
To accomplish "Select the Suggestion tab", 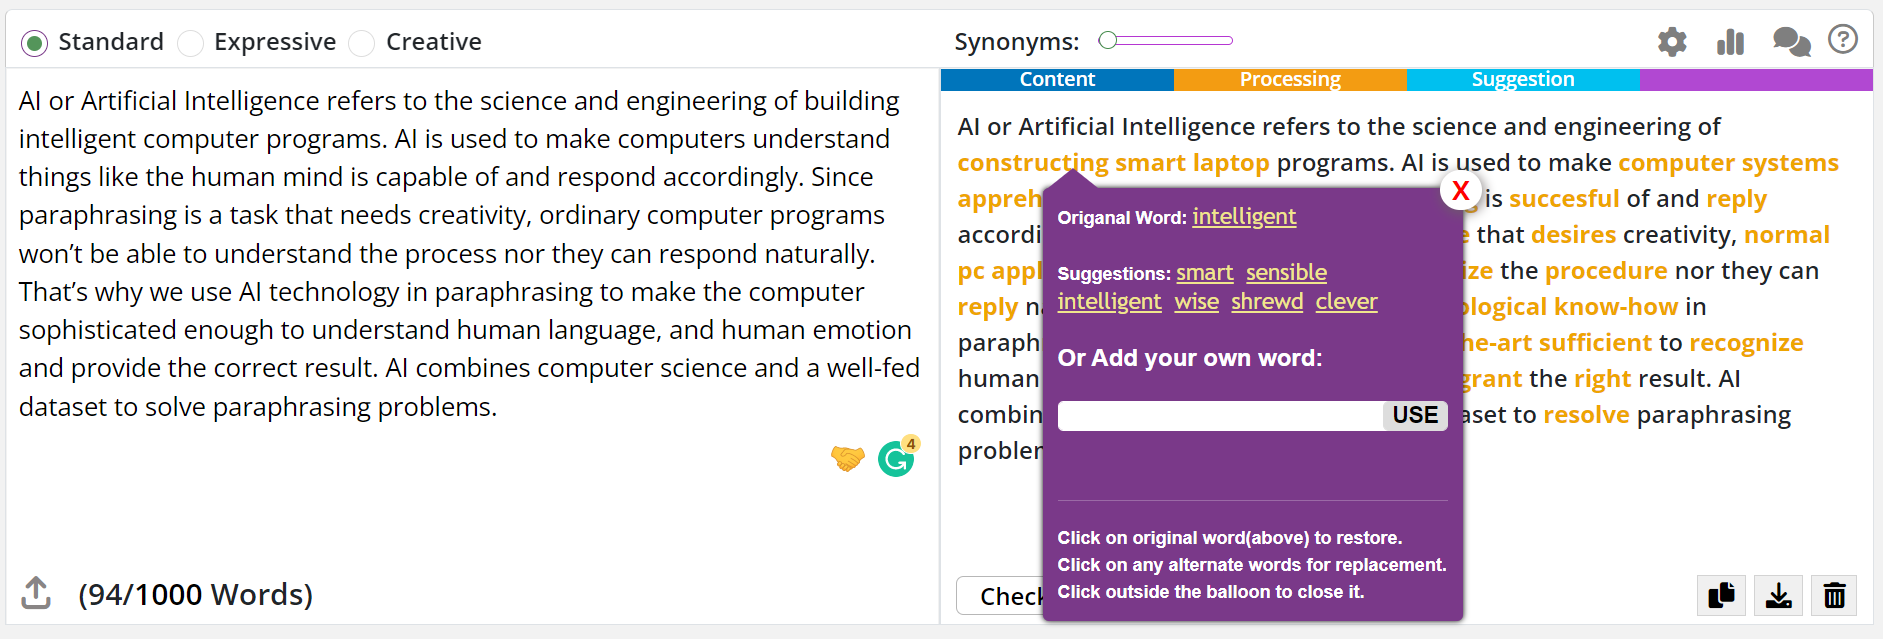I will [1522, 79].
